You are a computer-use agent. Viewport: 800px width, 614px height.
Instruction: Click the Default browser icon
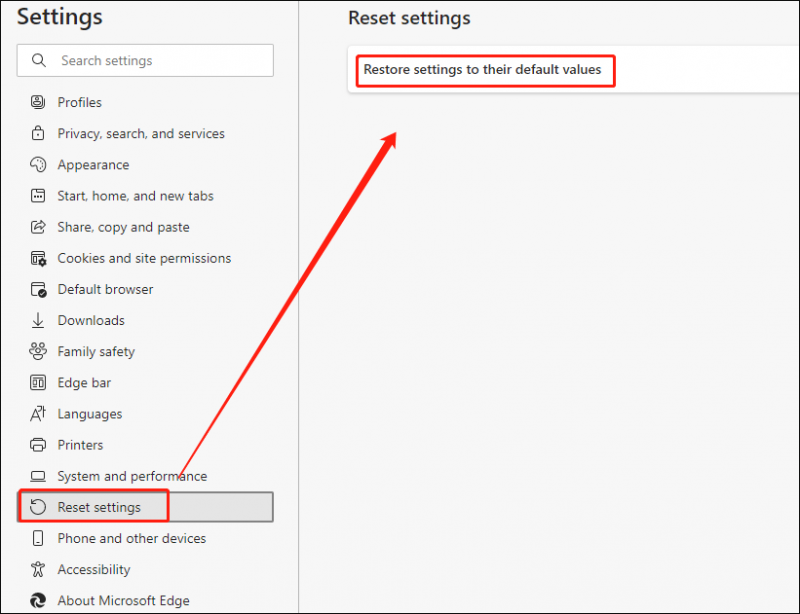[38, 289]
